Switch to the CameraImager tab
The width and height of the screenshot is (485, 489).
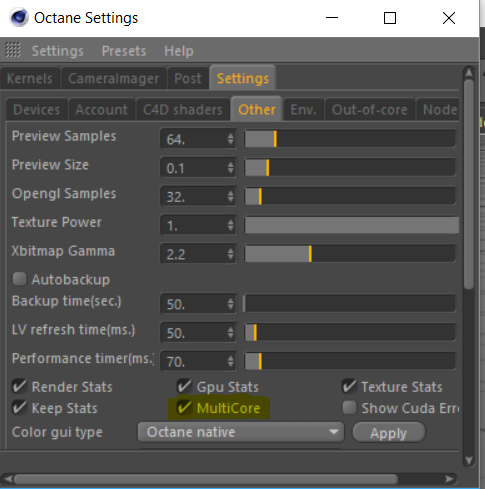(113, 78)
